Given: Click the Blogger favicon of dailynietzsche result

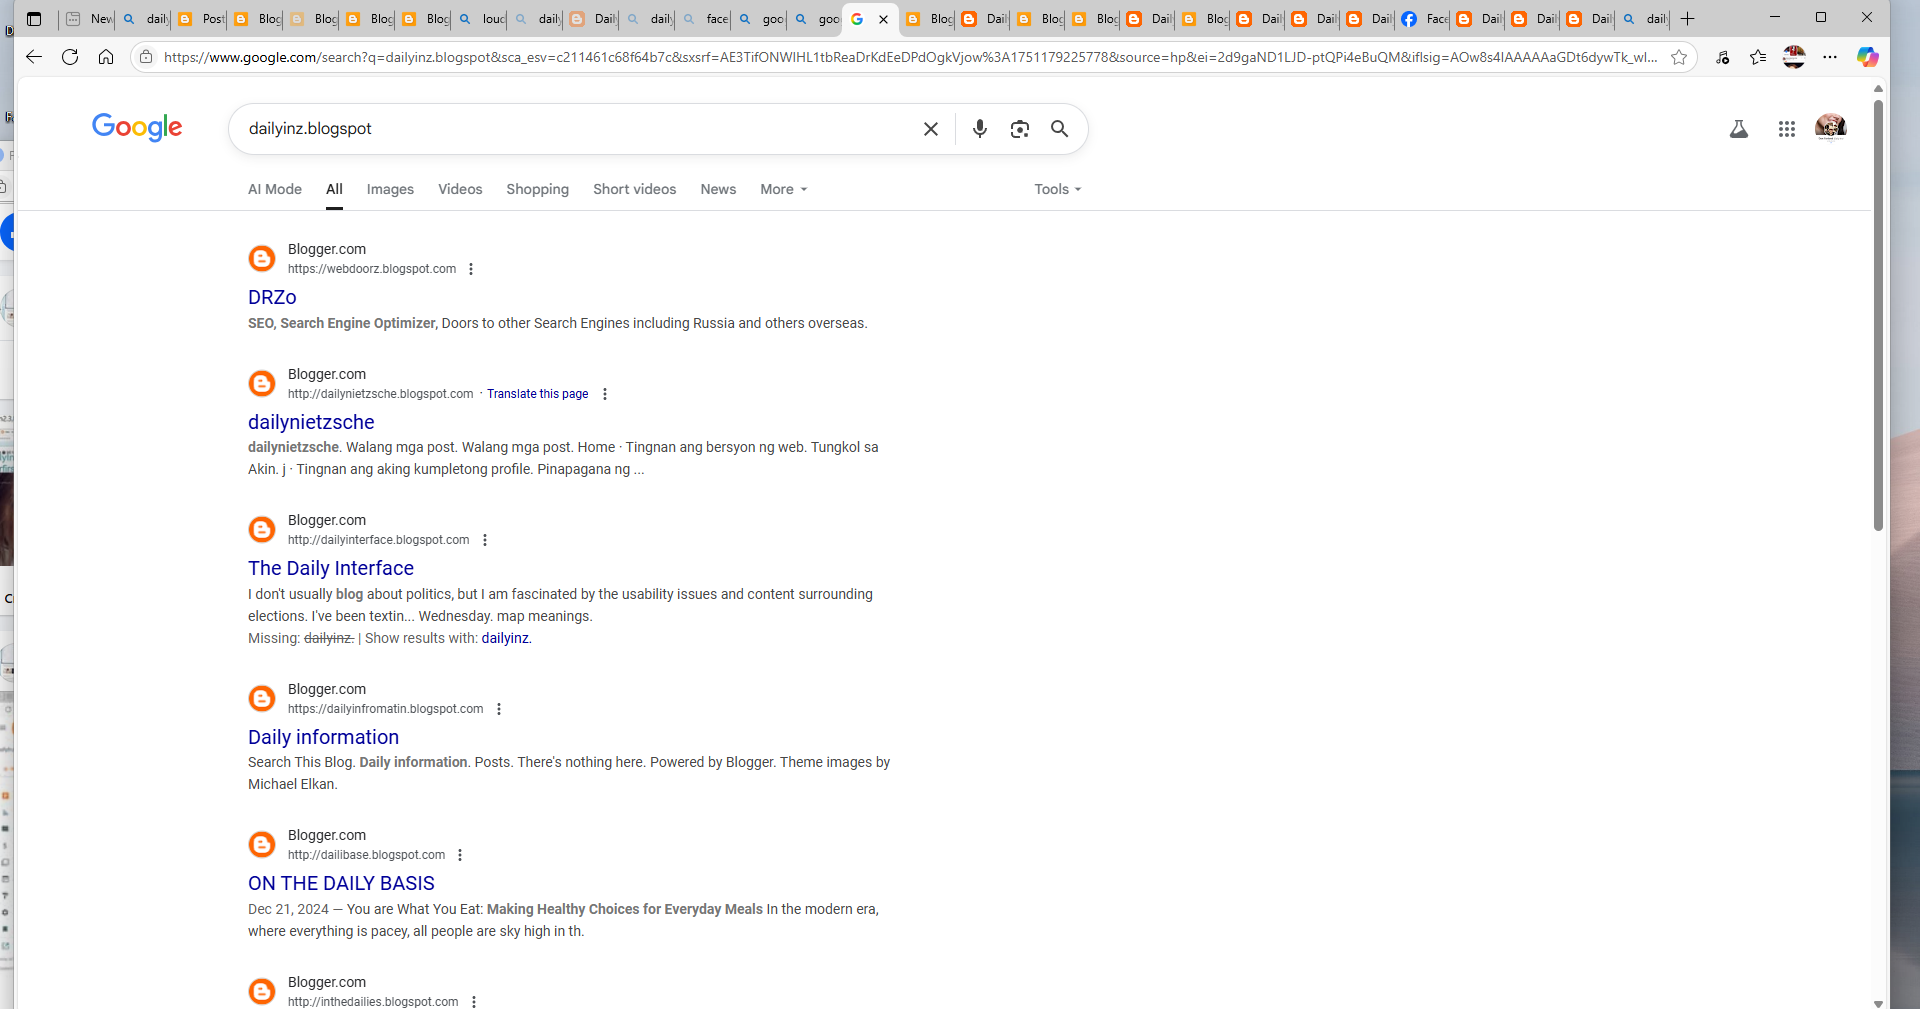Looking at the screenshot, I should [x=262, y=383].
